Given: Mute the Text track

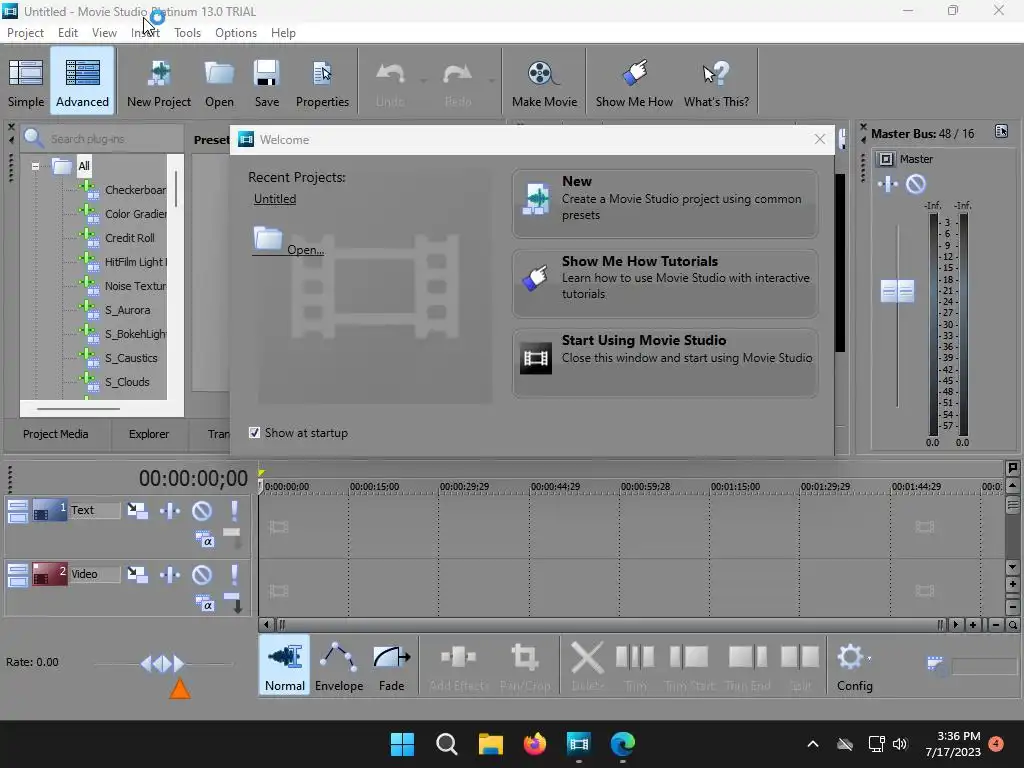Looking at the screenshot, I should 202,511.
